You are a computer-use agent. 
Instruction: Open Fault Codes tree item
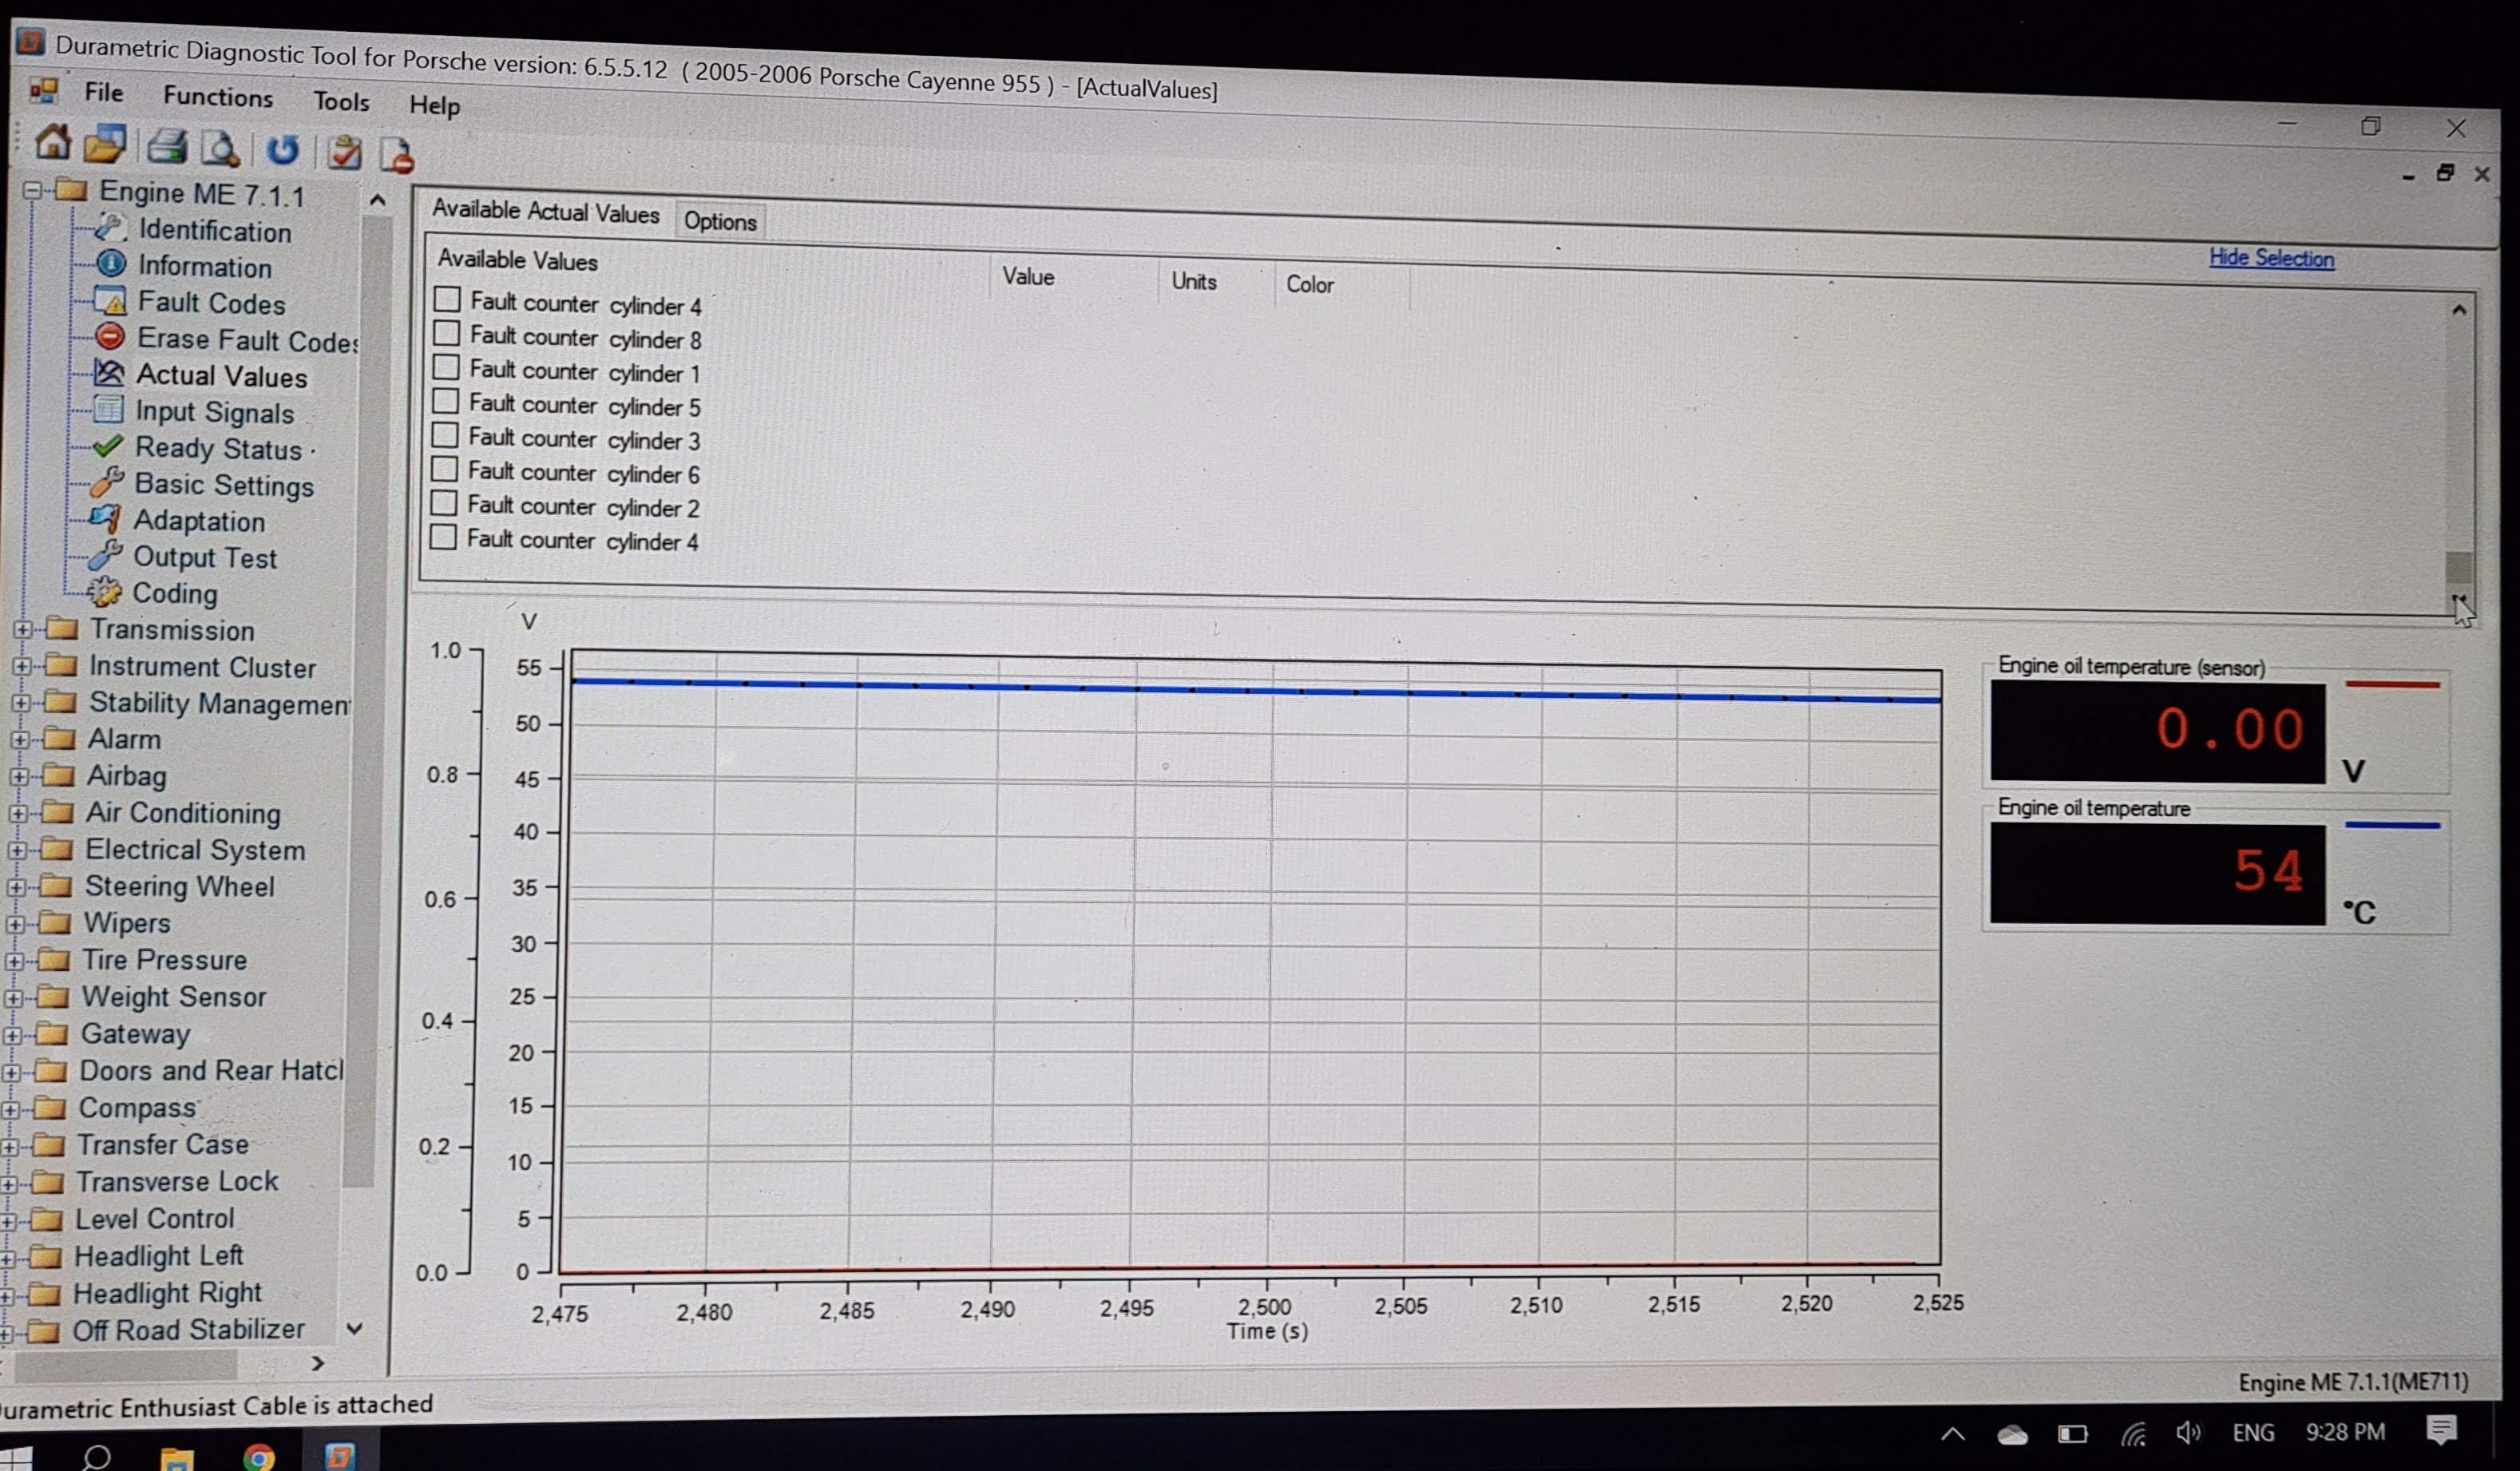pyautogui.click(x=211, y=303)
